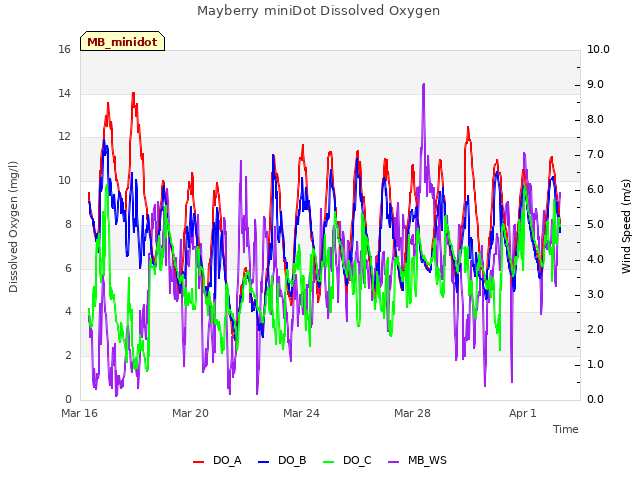The width and height of the screenshot is (640, 480).
Task: Click the MB_minidot label box
Action: 122,41
